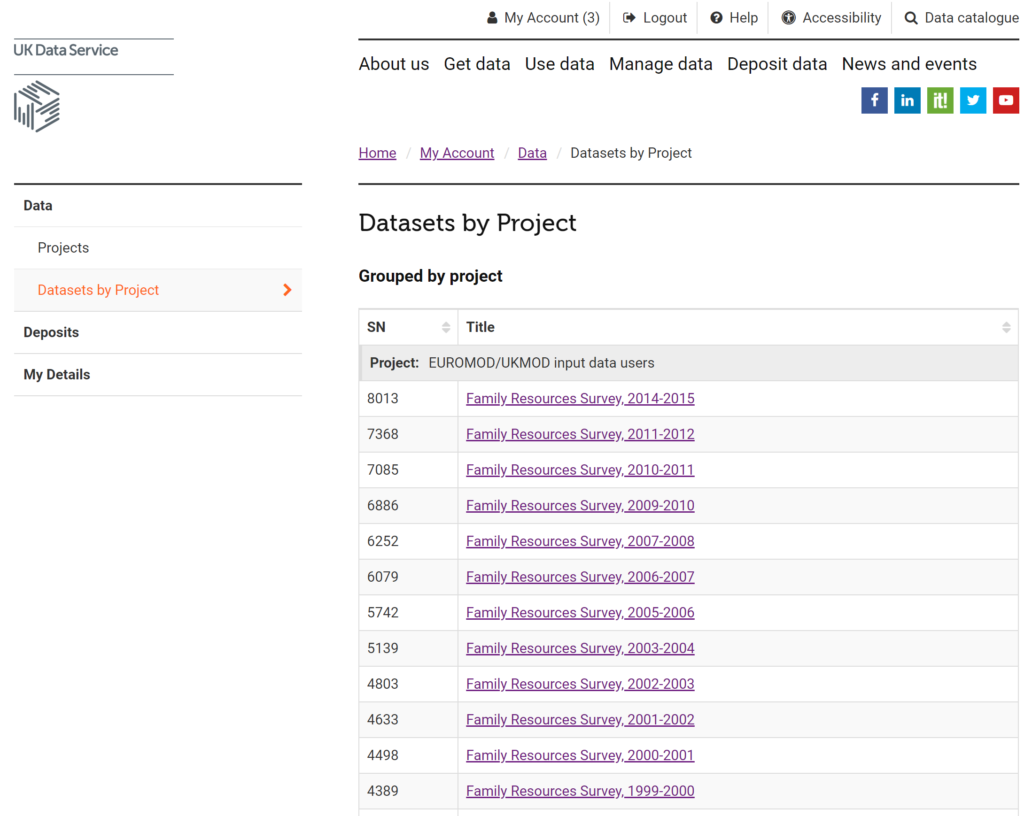Open Family Resources Survey, 2005-2006
This screenshot has height=816, width=1024.
coord(580,612)
